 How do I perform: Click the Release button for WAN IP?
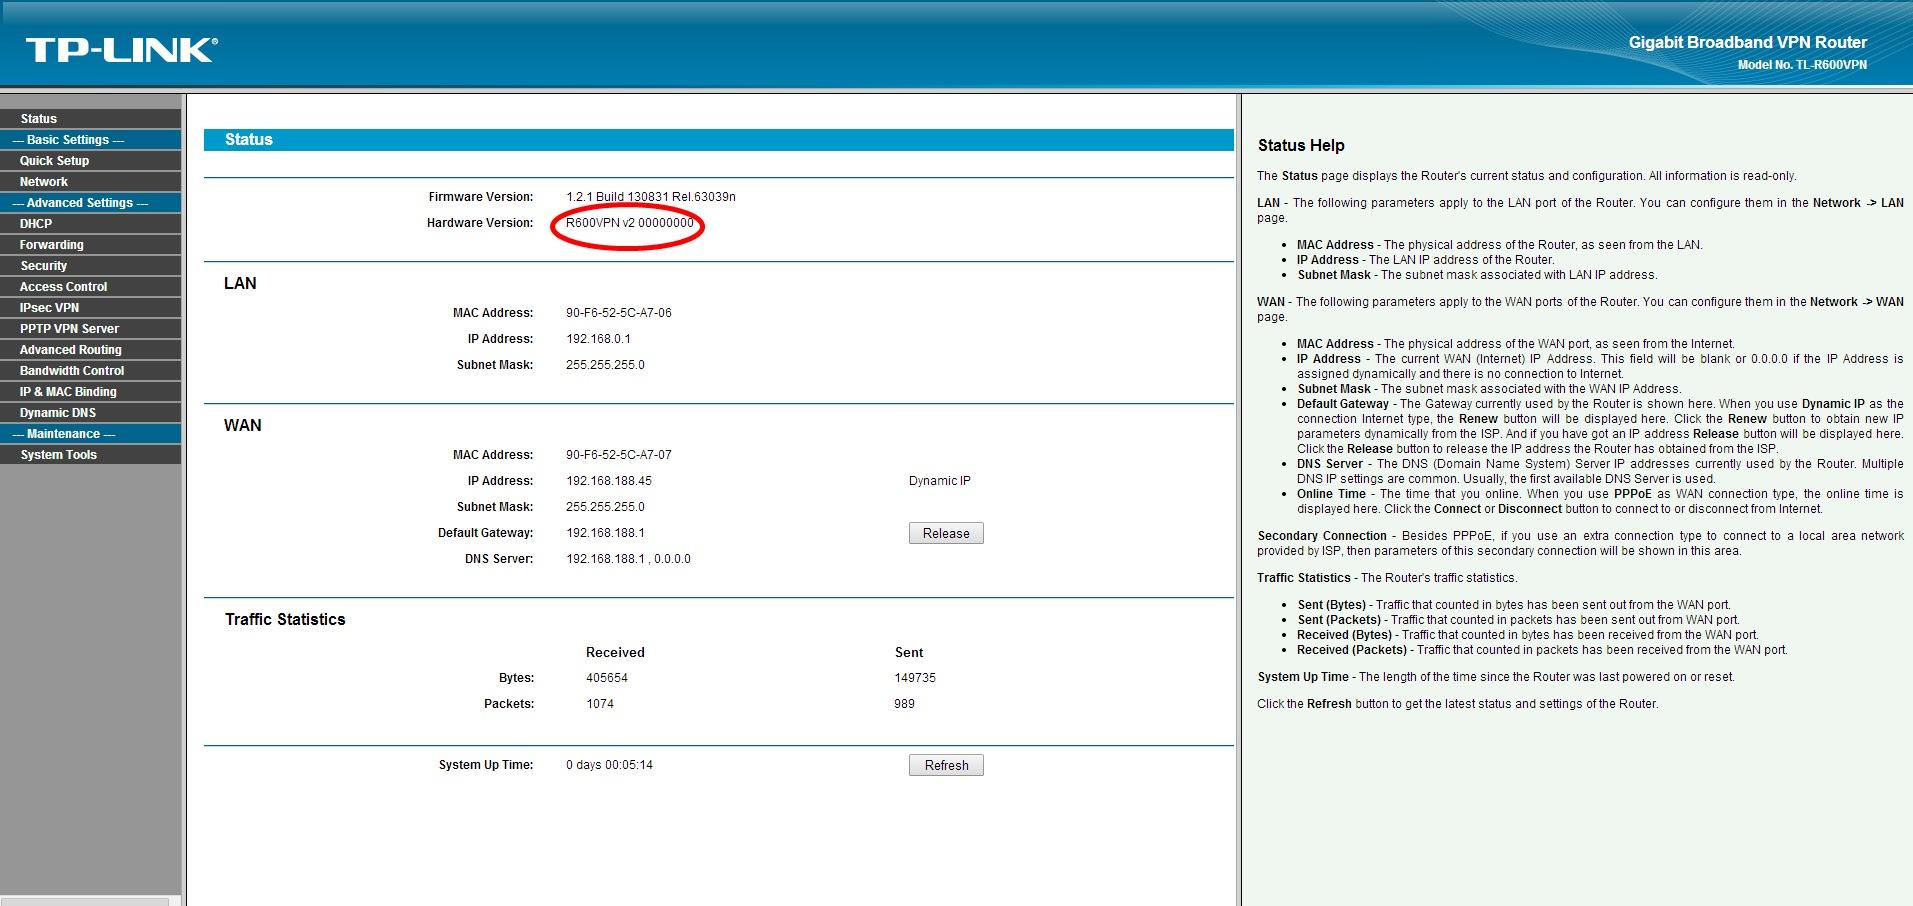click(946, 533)
